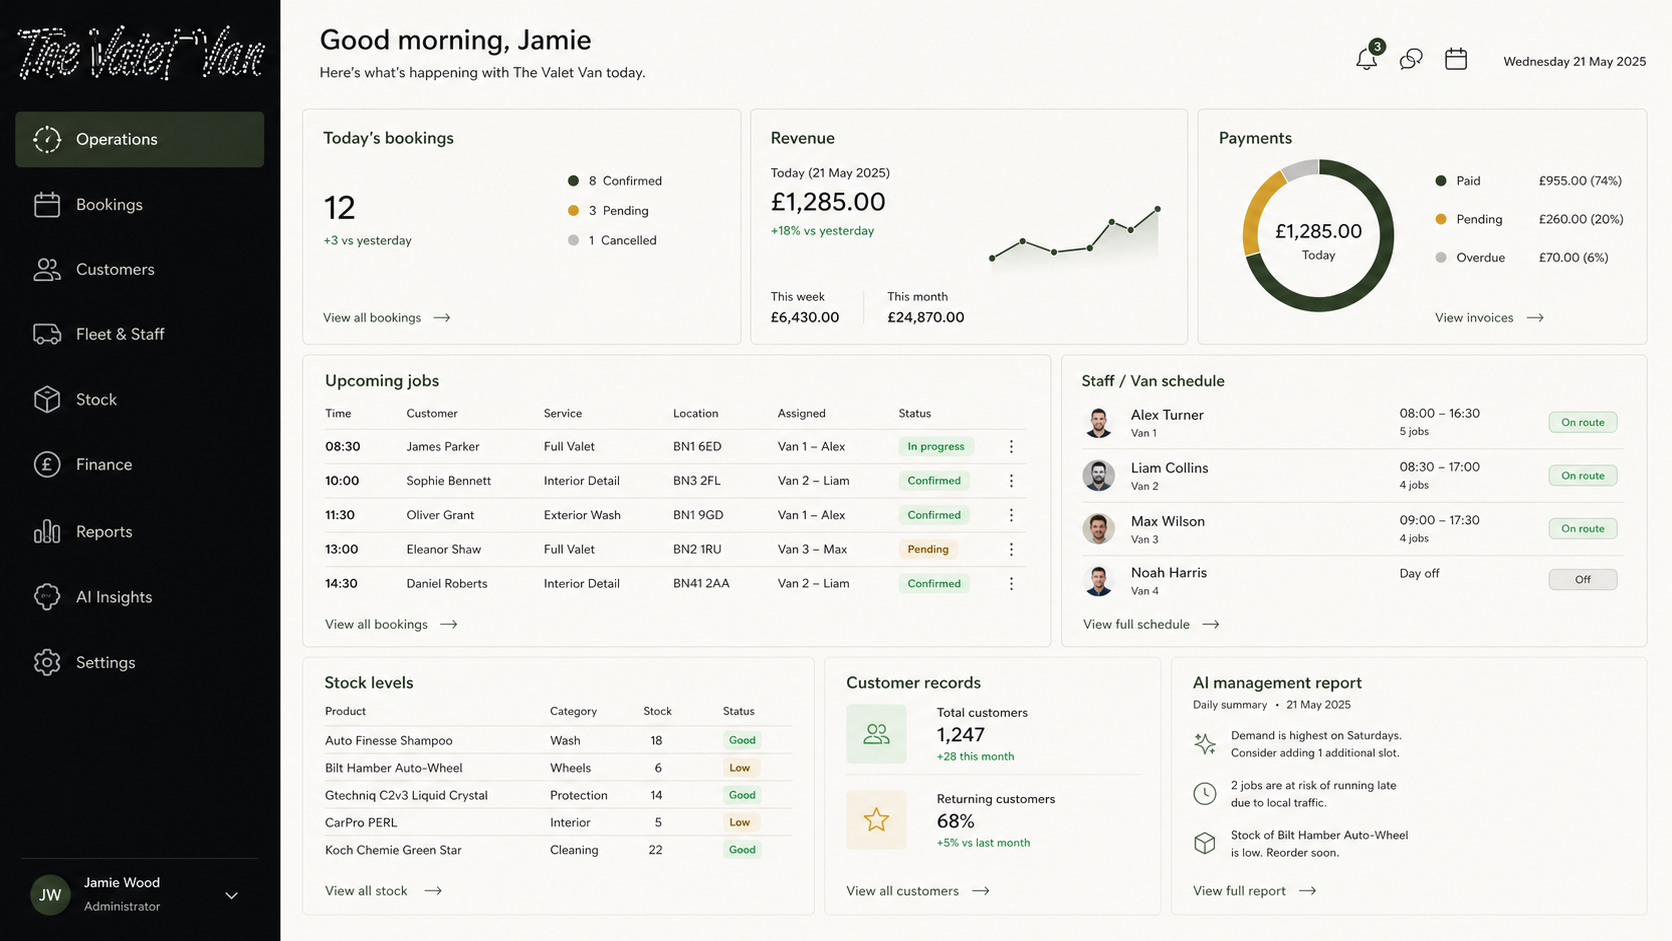Click the Customers people icon in sidebar
Viewport: 1672px width, 941px height.
click(x=47, y=269)
